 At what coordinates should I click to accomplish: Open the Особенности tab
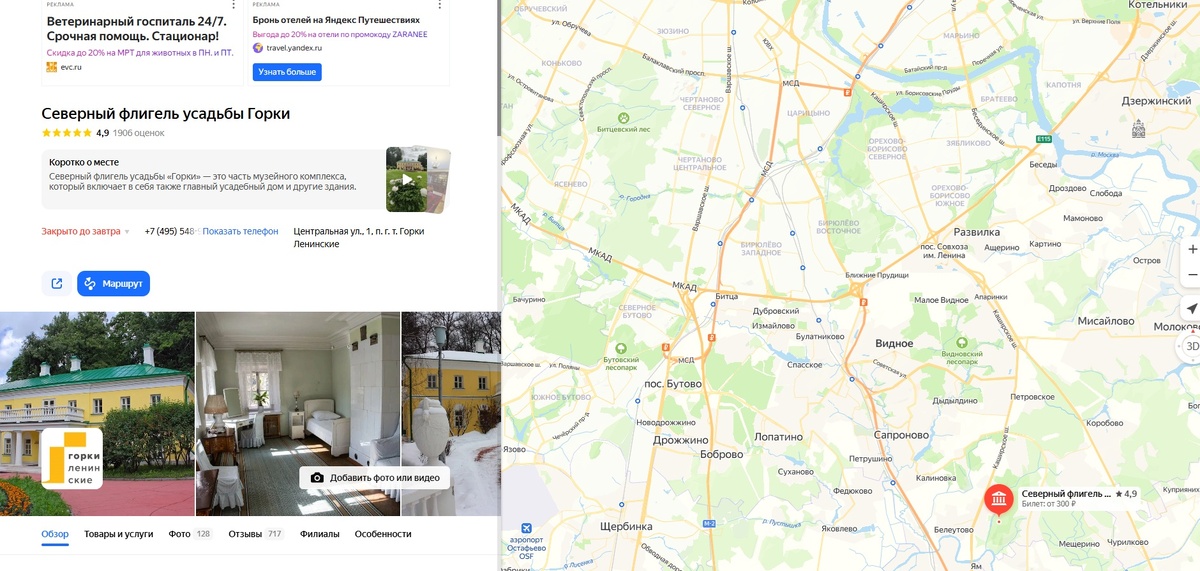383,534
